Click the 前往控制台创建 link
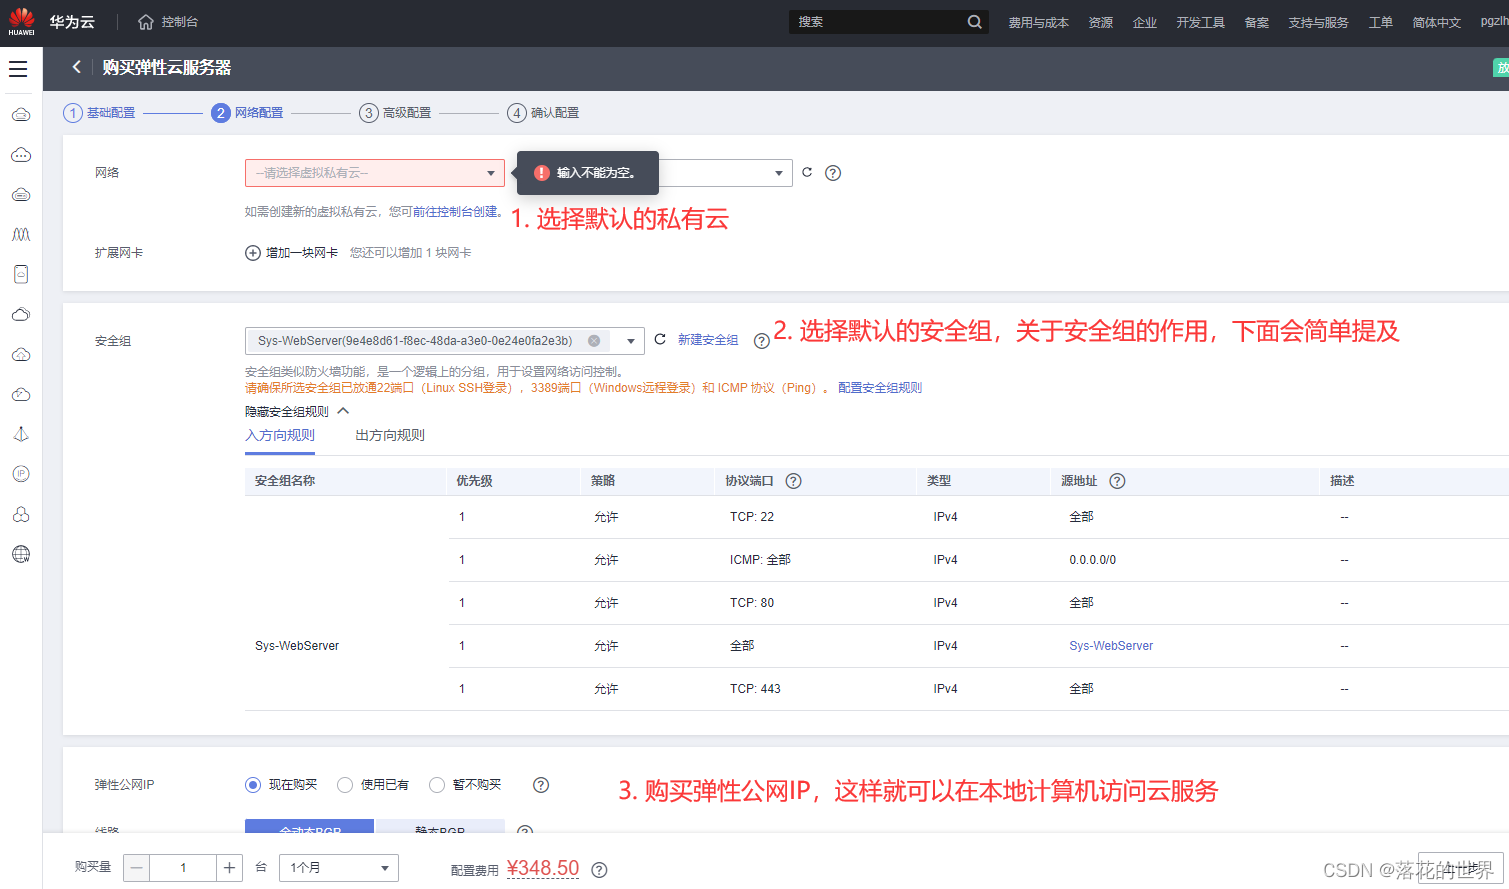Viewport: 1509px width, 889px height. [455, 212]
